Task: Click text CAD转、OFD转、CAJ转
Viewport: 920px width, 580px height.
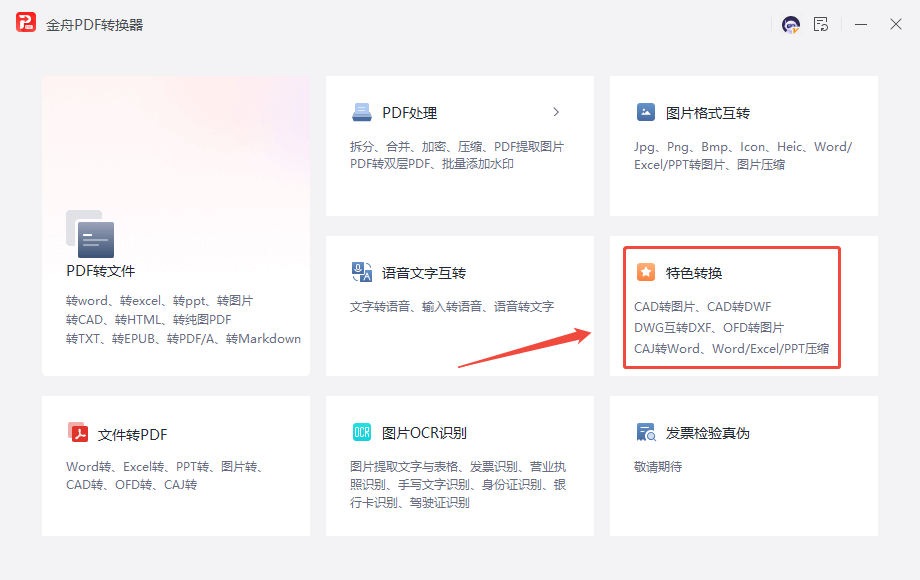Action: point(131,484)
